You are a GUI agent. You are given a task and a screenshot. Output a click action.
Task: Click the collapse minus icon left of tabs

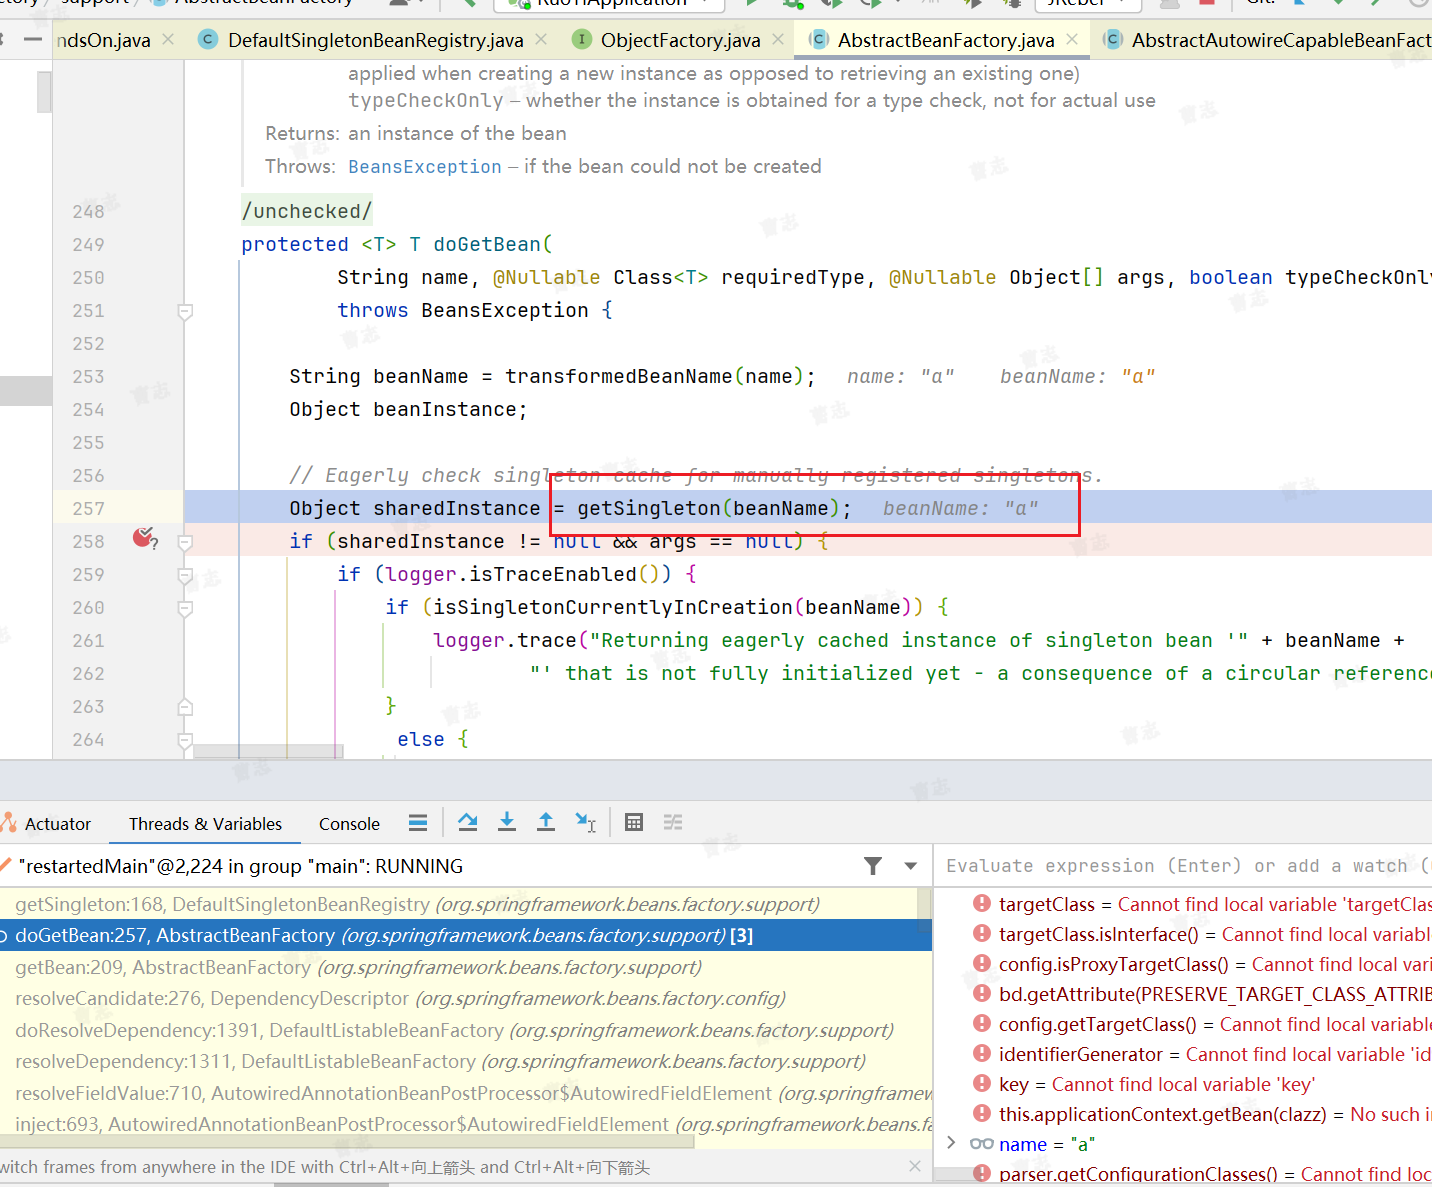[33, 39]
